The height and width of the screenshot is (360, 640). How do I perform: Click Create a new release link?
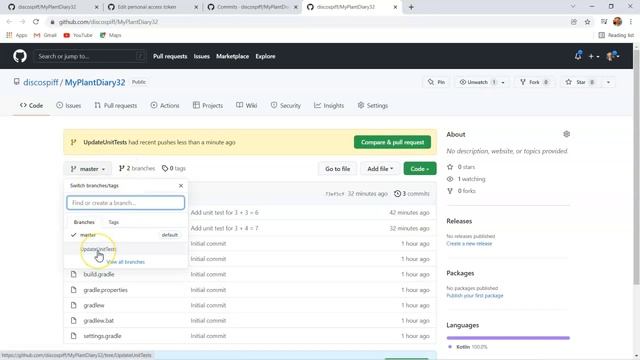(469, 244)
